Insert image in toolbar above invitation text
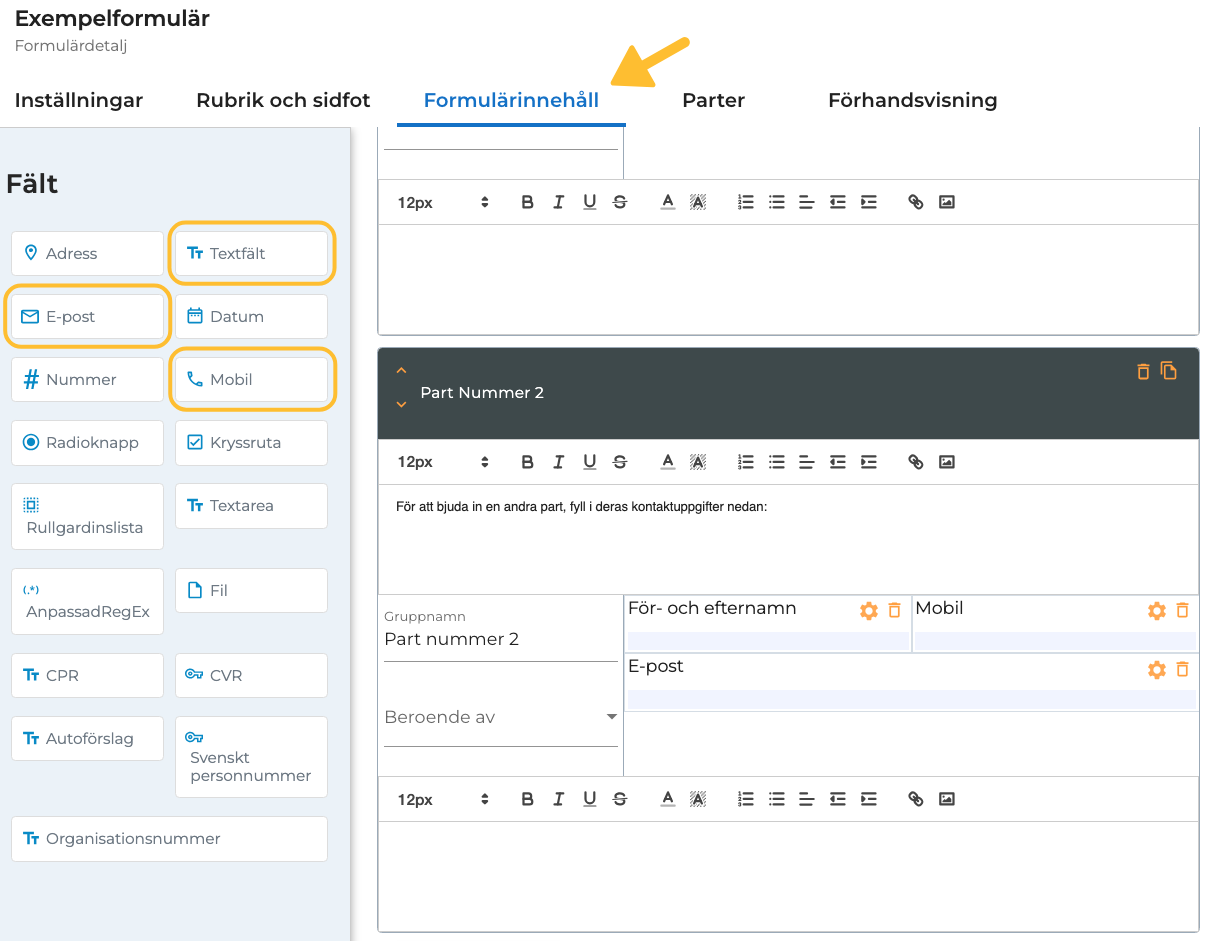1208x941 pixels. [947, 462]
